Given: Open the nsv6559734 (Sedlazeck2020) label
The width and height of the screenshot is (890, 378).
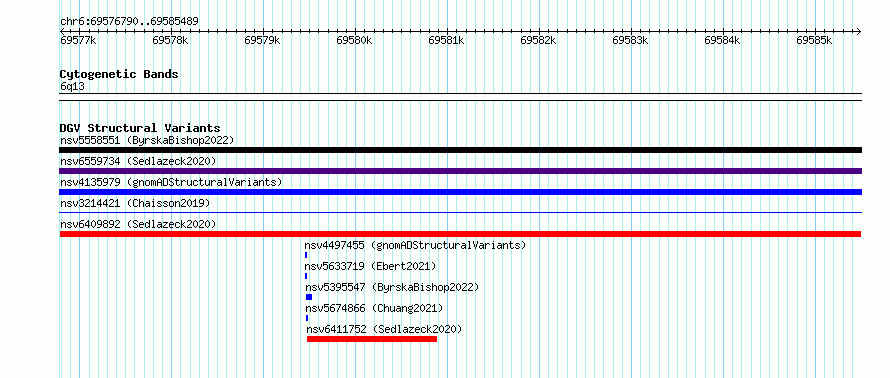Looking at the screenshot, I should (x=138, y=161).
